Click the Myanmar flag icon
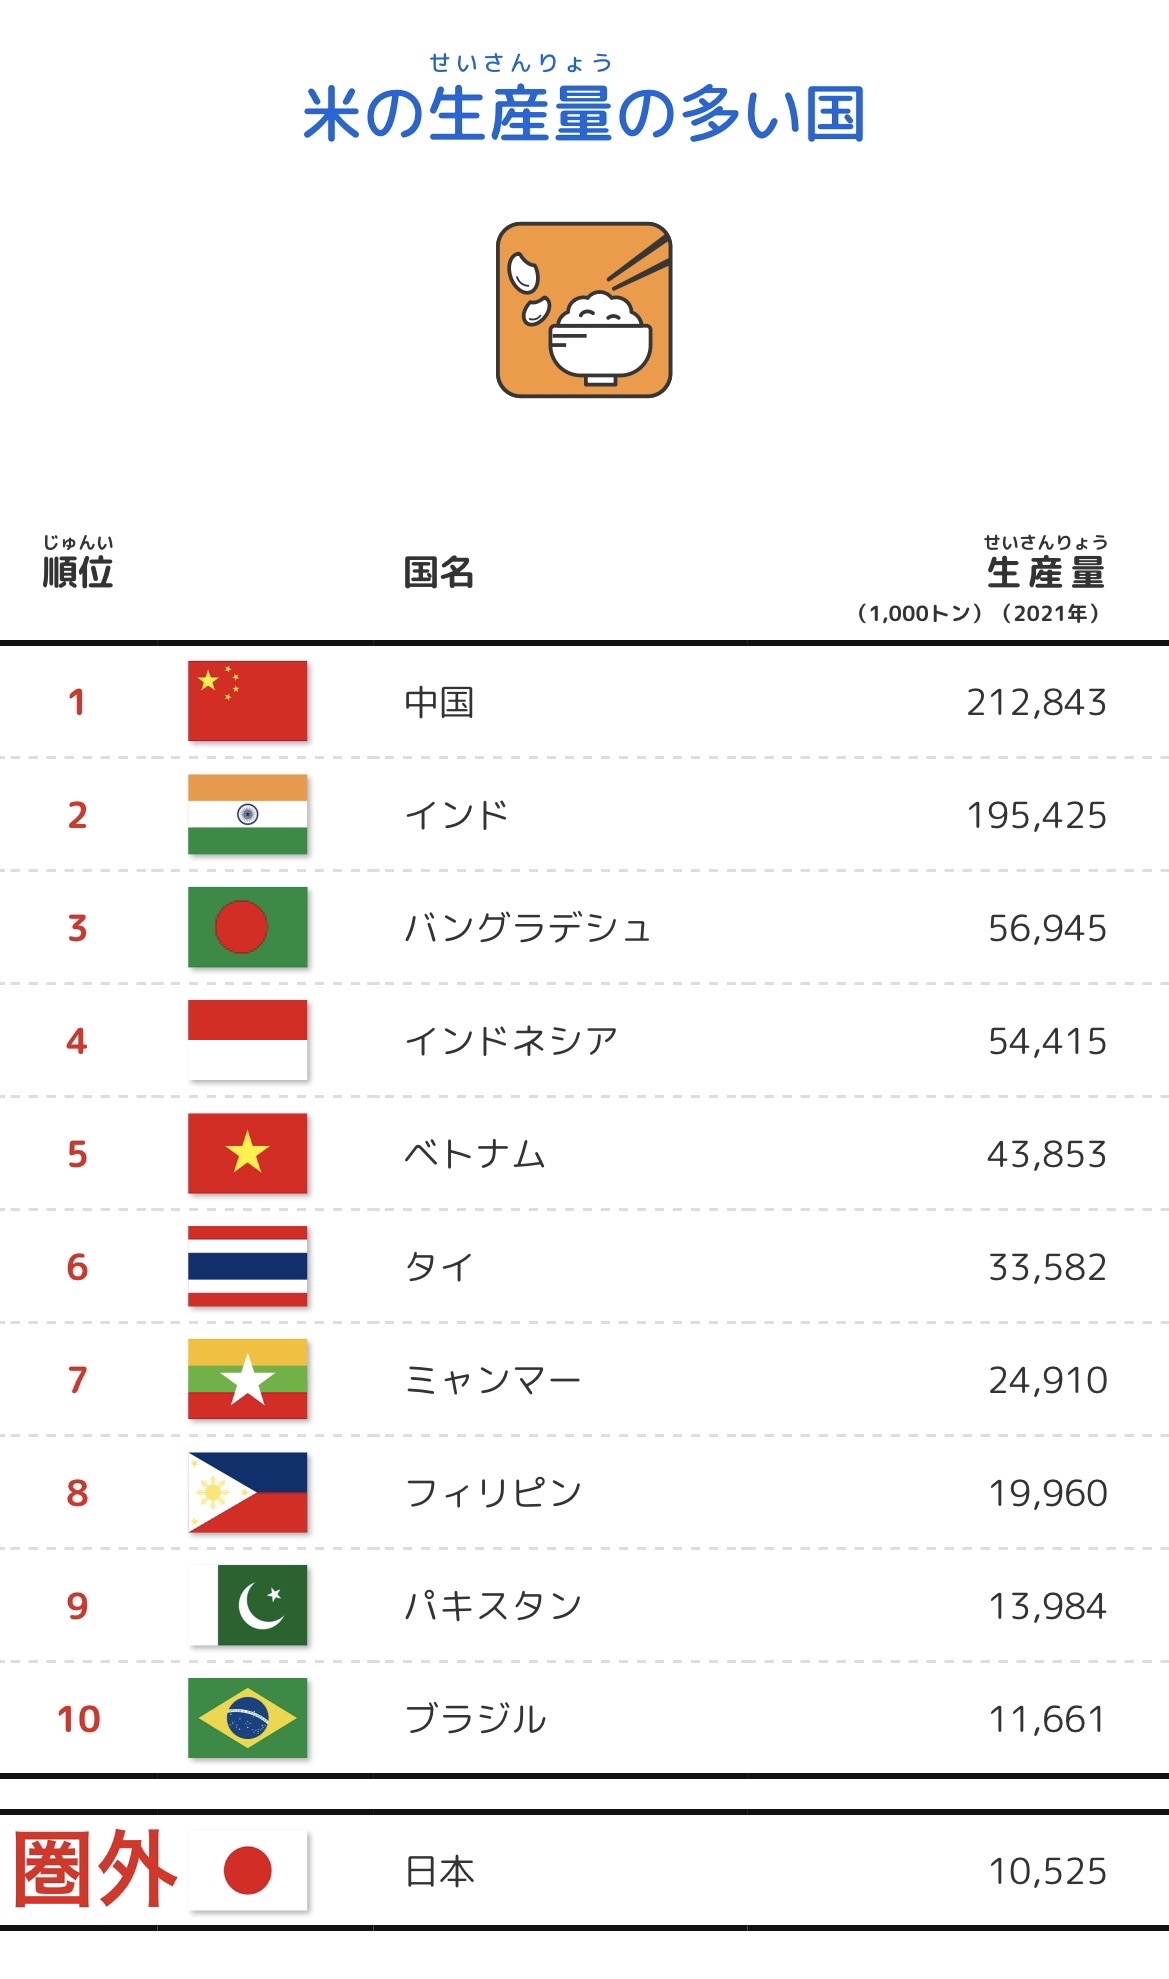The width and height of the screenshot is (1169, 1979). click(x=247, y=1379)
